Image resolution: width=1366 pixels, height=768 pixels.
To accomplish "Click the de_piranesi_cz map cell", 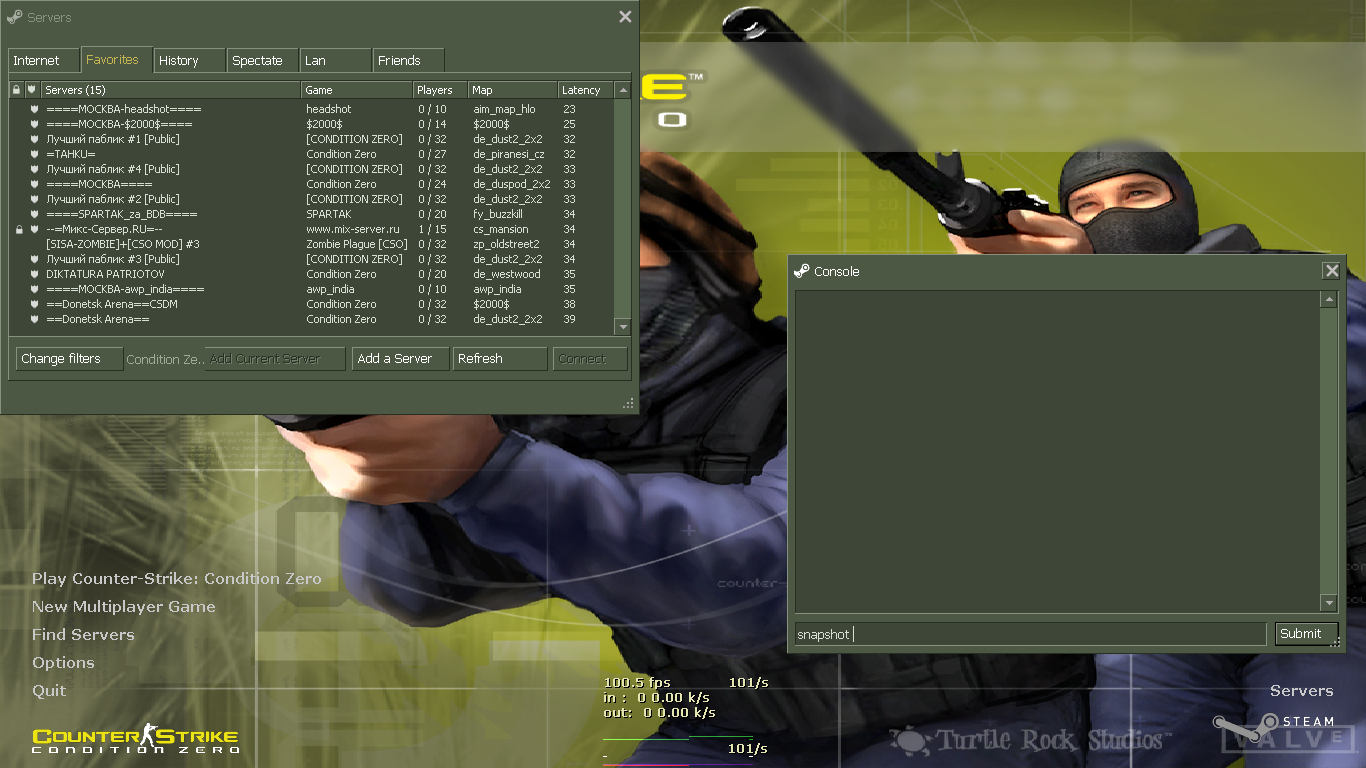I will (509, 154).
